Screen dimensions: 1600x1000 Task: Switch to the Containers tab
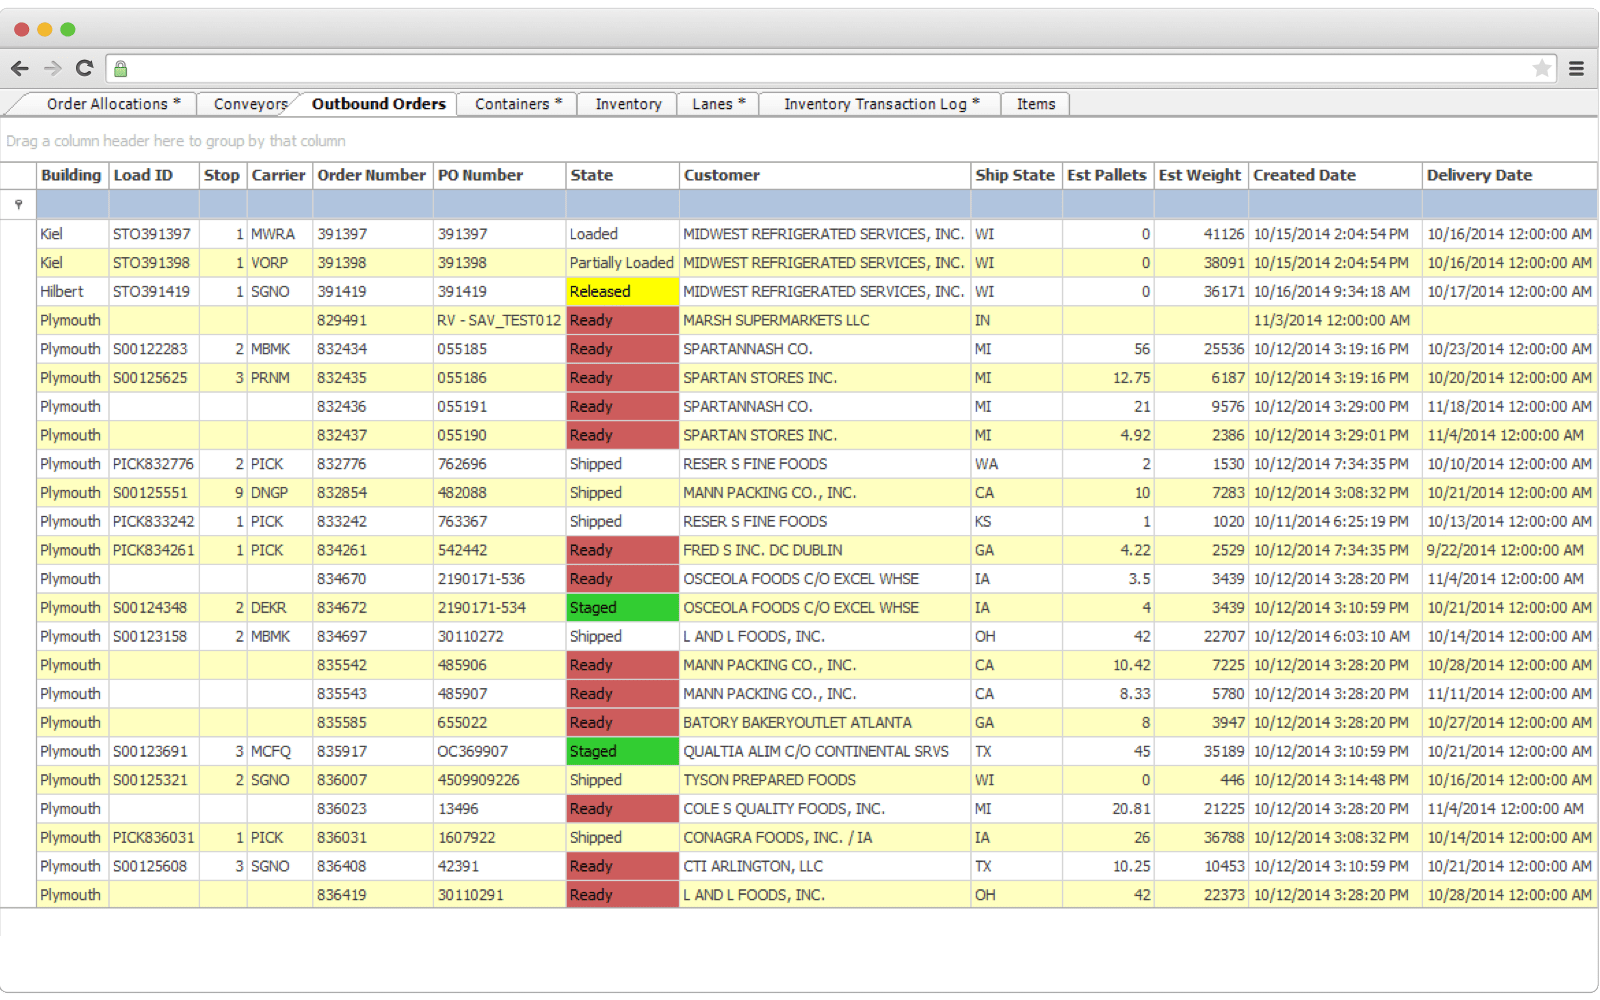(517, 104)
